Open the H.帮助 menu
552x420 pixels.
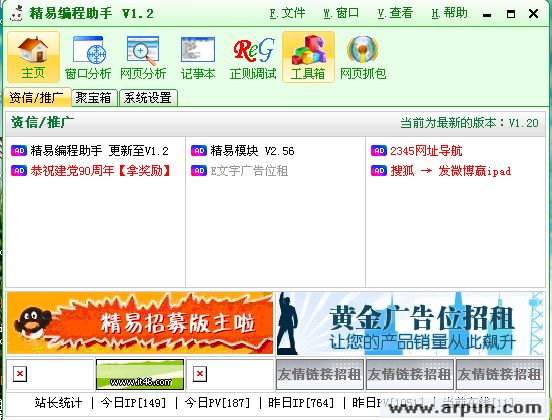pyautogui.click(x=450, y=13)
